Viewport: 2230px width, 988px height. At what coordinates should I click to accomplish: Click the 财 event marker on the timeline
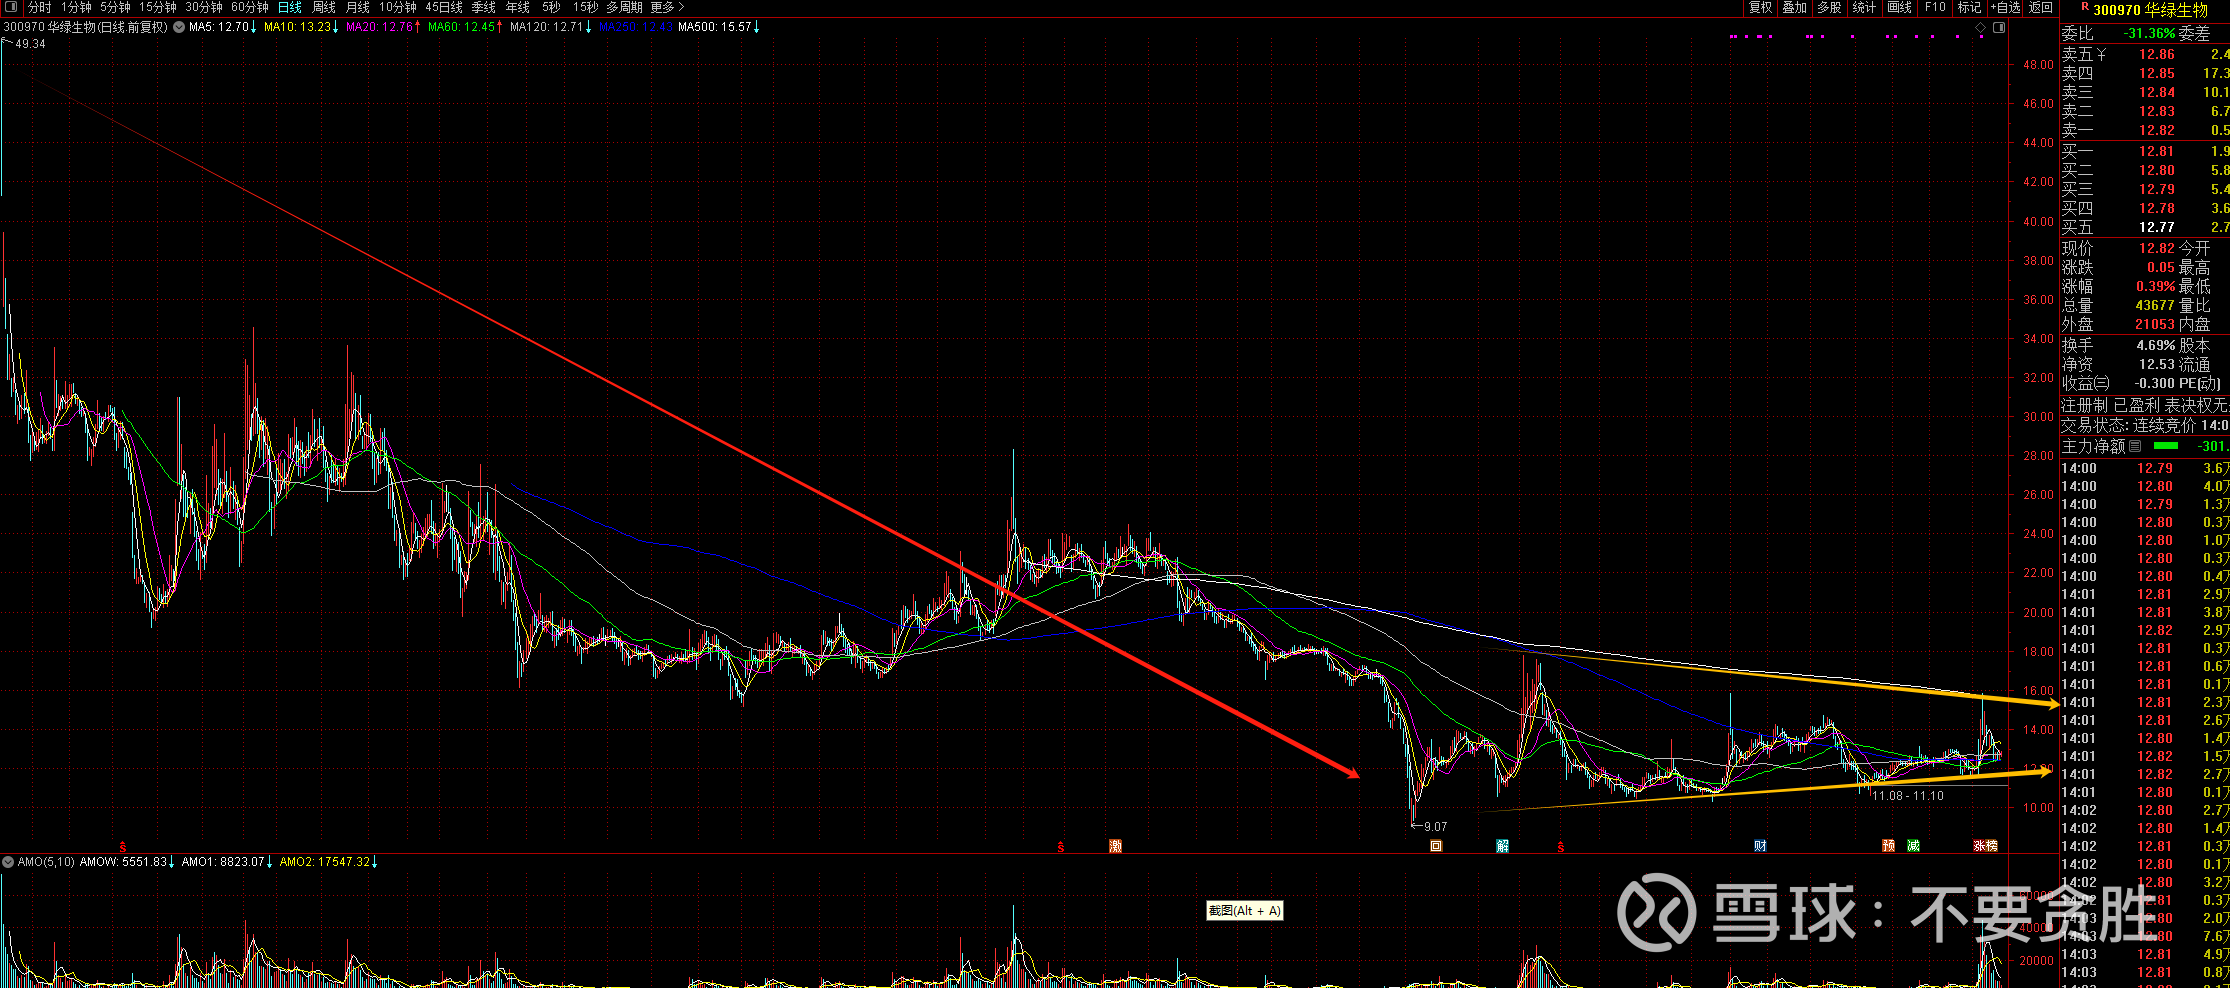(x=1760, y=846)
